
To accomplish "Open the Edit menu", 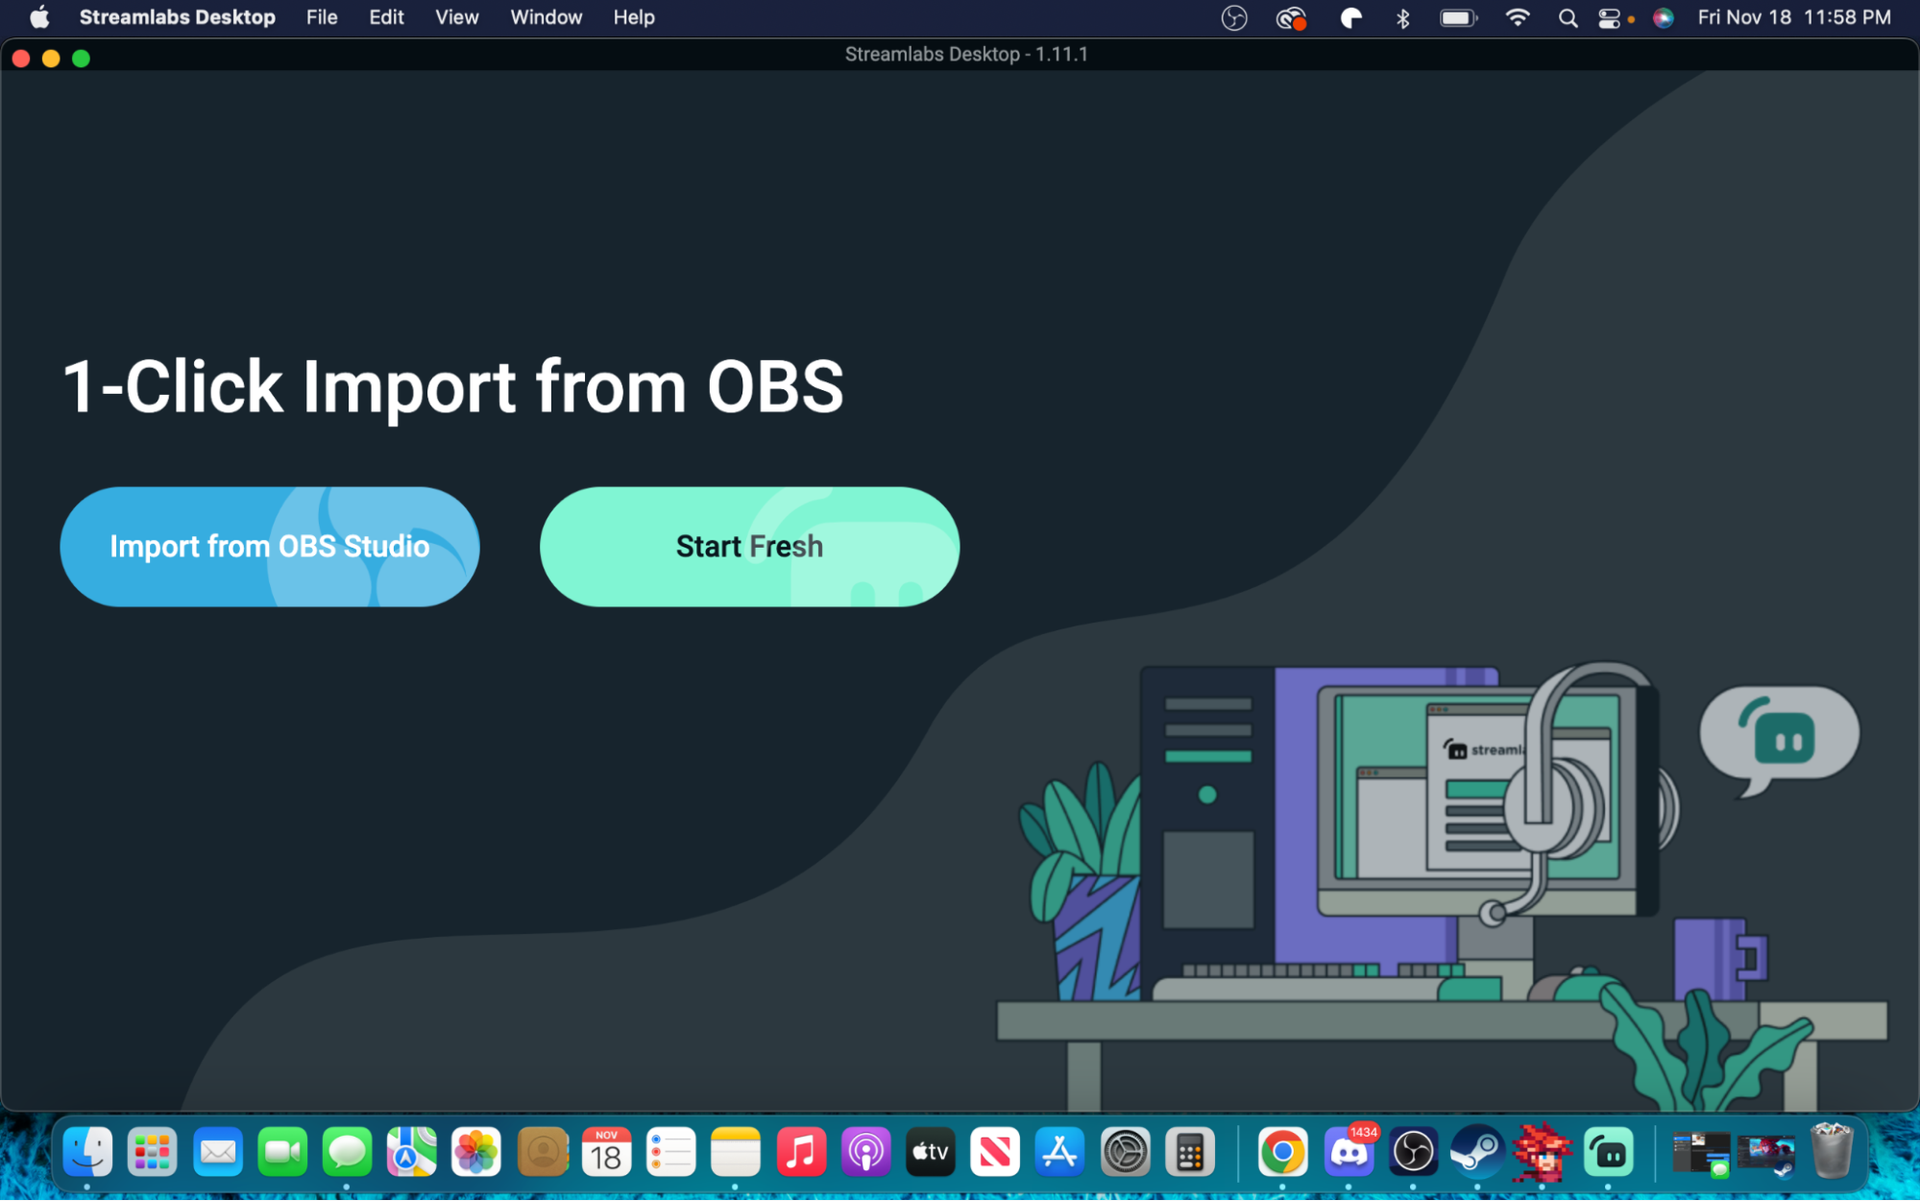I will (386, 17).
